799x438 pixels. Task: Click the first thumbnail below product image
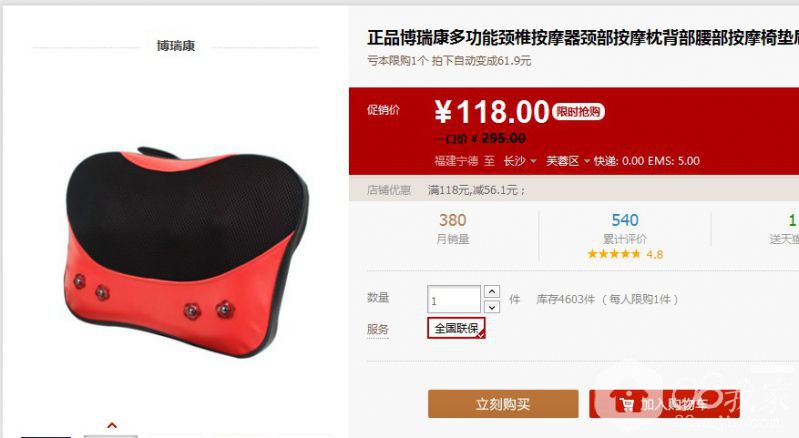point(46,436)
